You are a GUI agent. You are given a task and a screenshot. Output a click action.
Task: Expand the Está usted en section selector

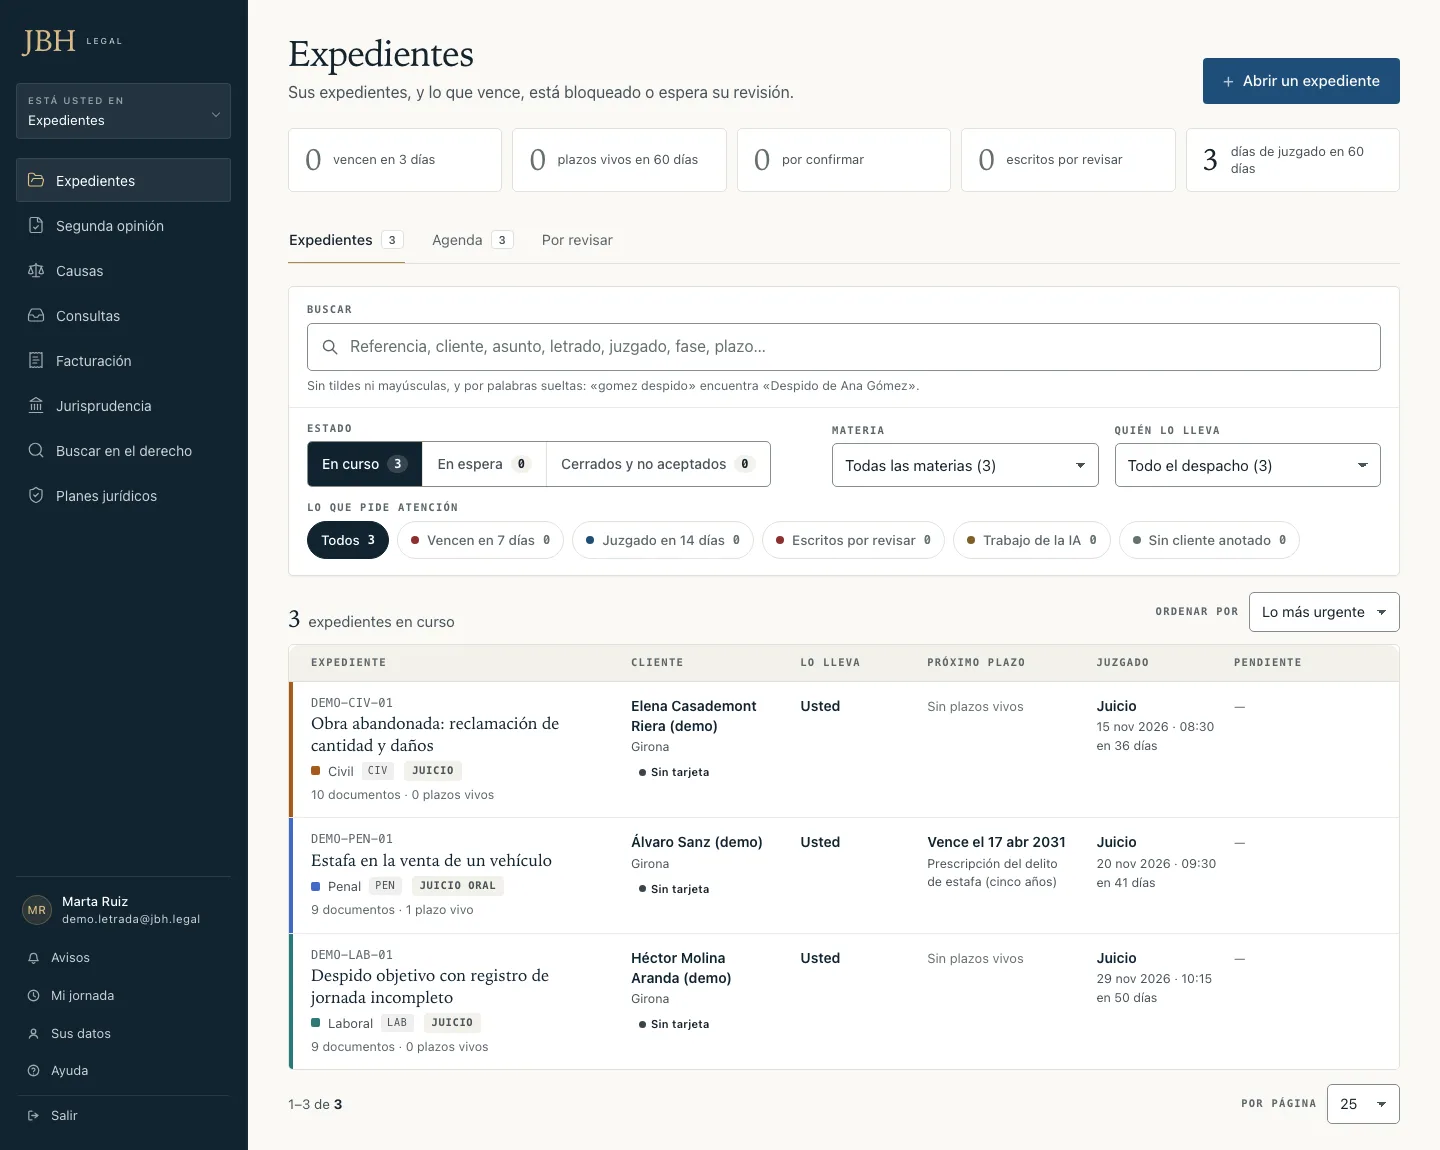(x=123, y=111)
